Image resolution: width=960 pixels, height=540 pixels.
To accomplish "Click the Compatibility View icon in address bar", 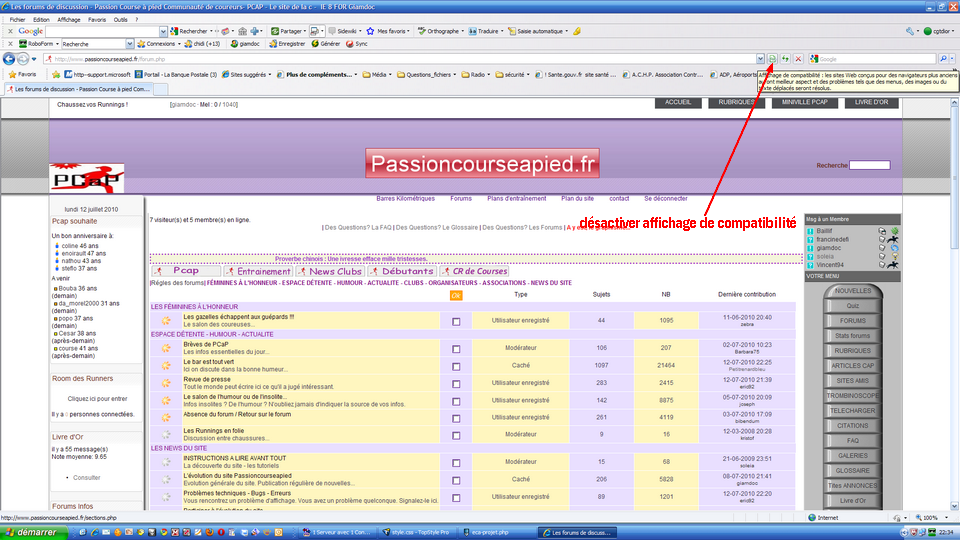I will pyautogui.click(x=773, y=59).
